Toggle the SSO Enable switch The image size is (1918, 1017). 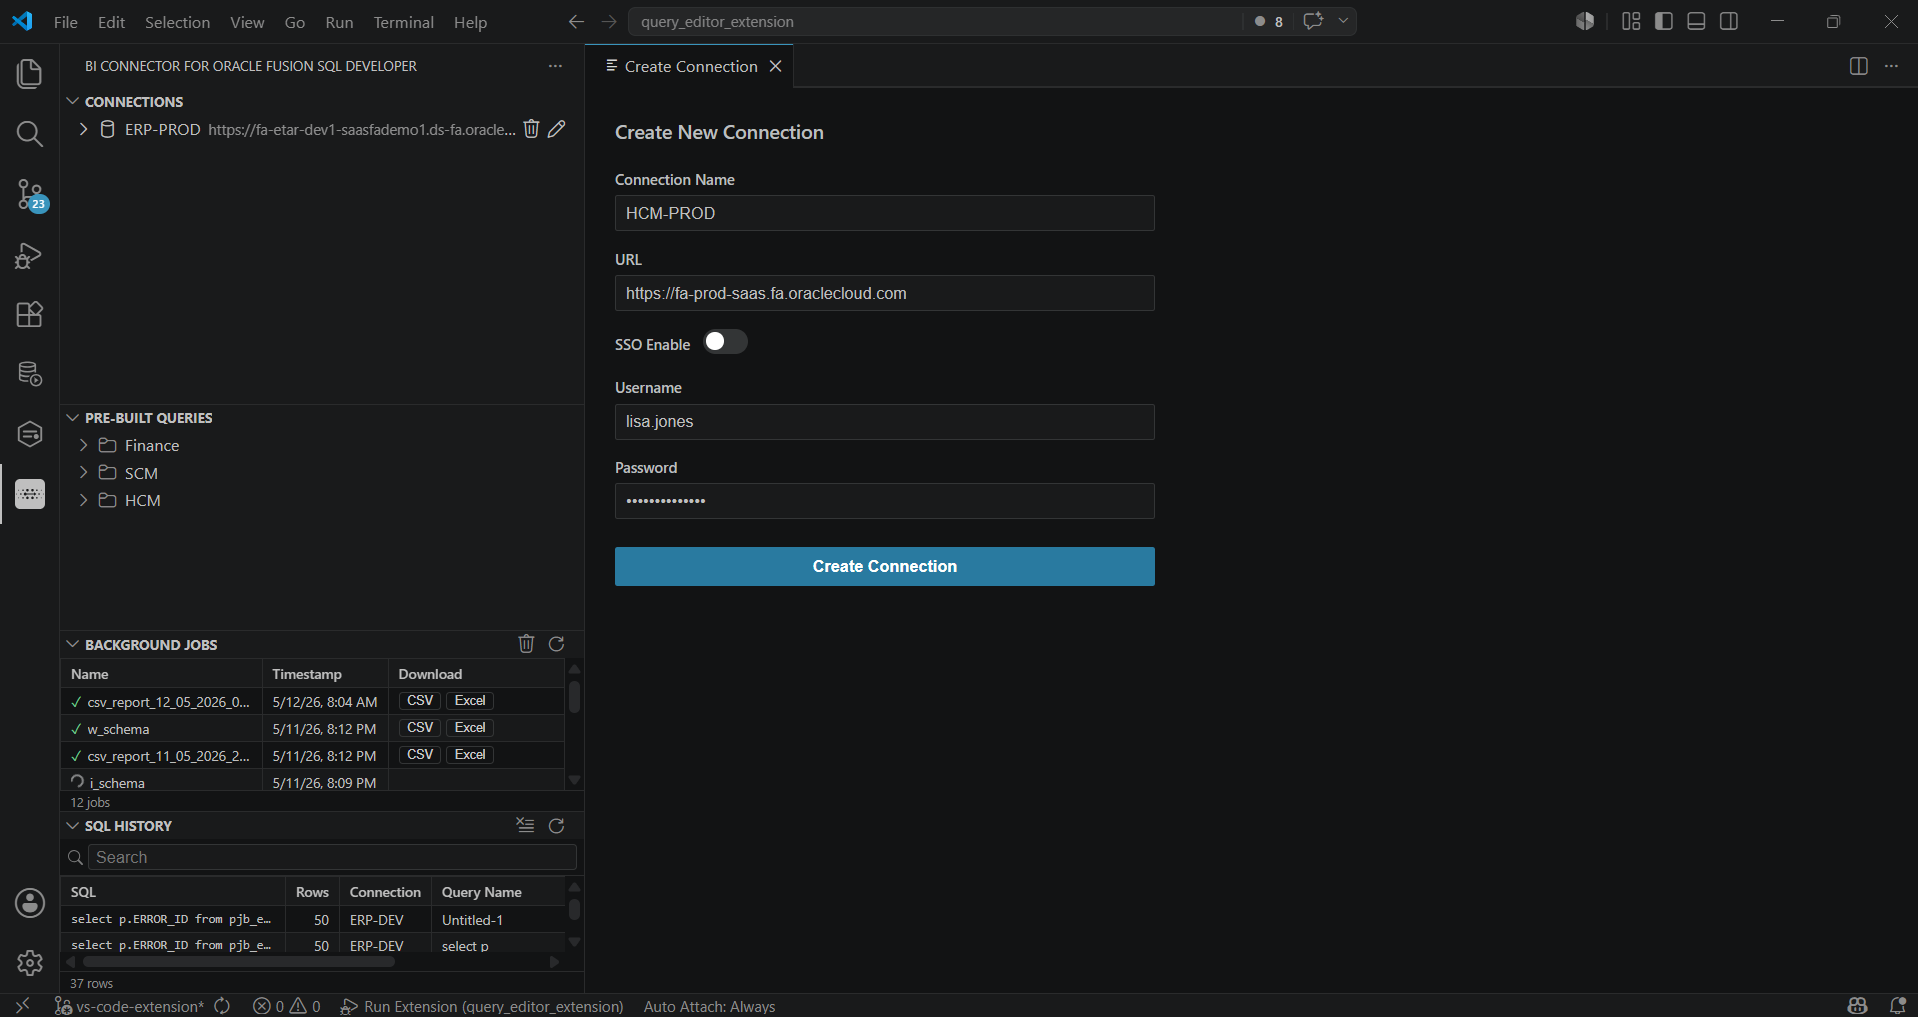click(x=725, y=342)
